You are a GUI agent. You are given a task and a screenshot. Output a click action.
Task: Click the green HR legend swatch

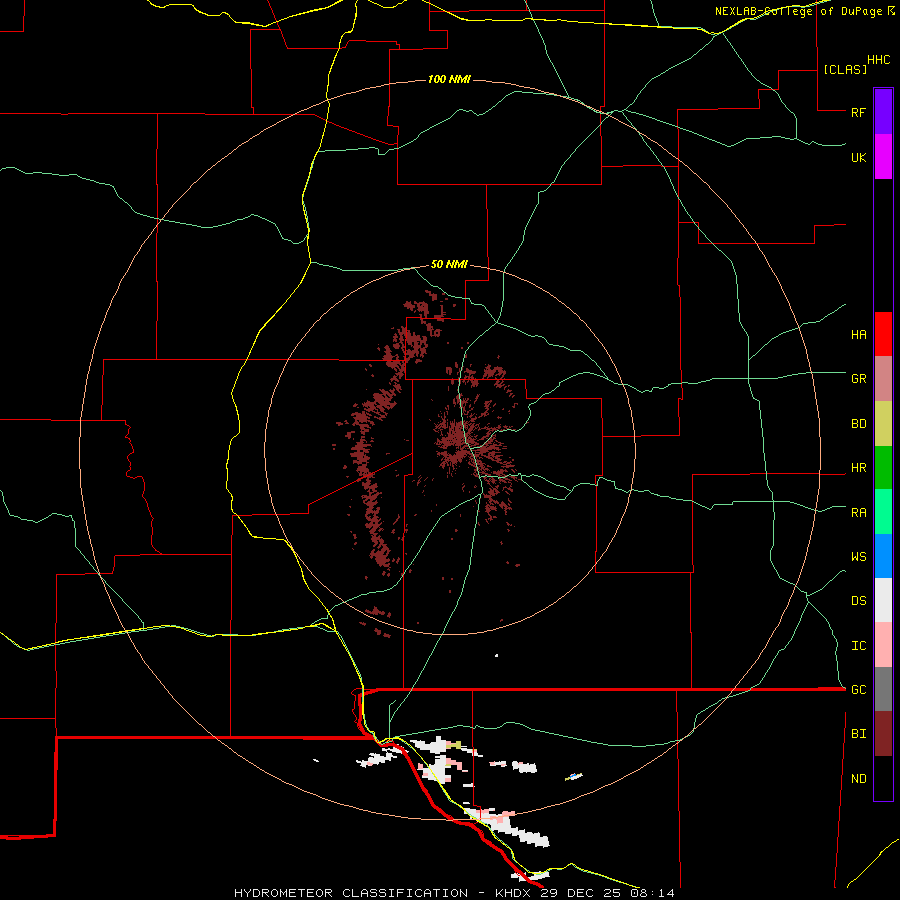(x=883, y=468)
